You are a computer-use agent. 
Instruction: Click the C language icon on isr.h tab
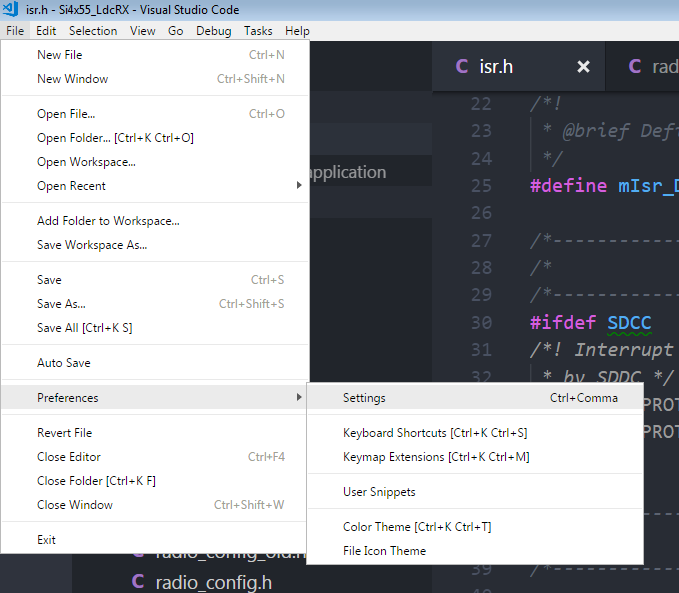click(x=461, y=67)
